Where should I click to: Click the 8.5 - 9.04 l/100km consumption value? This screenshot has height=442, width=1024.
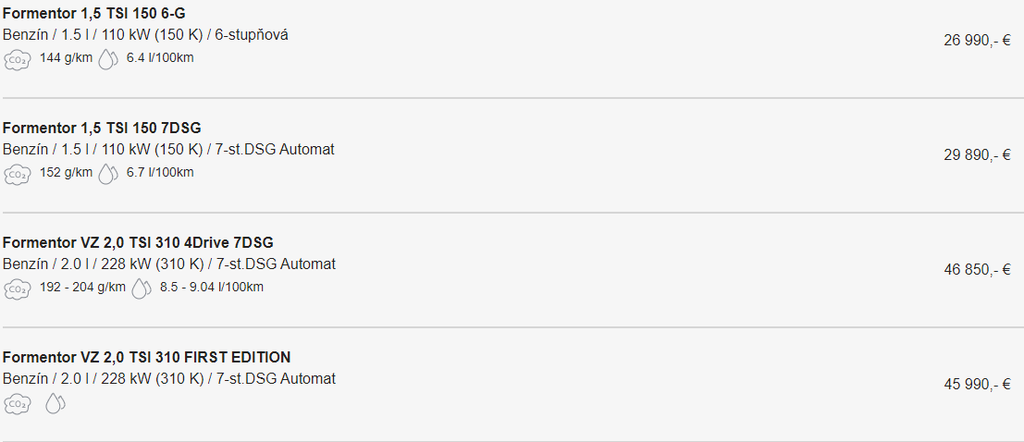click(x=211, y=288)
